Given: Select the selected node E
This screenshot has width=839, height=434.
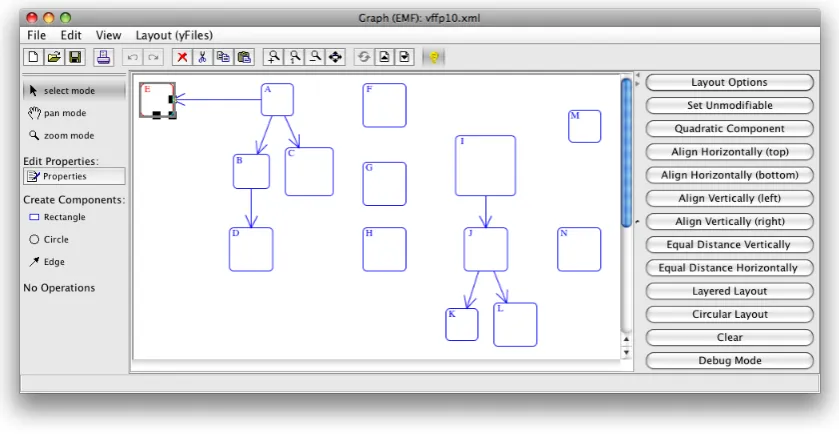Looking at the screenshot, I should (158, 100).
